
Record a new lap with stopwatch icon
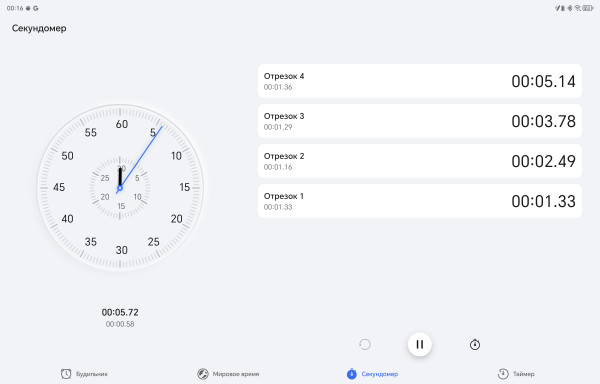pyautogui.click(x=474, y=344)
